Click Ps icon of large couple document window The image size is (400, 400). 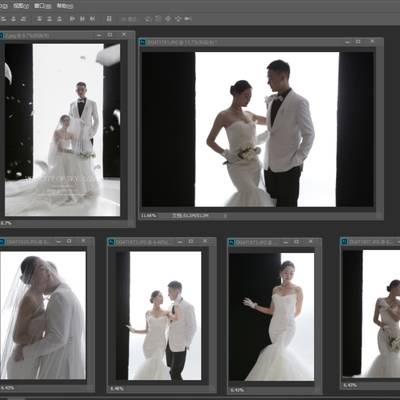tap(143, 42)
